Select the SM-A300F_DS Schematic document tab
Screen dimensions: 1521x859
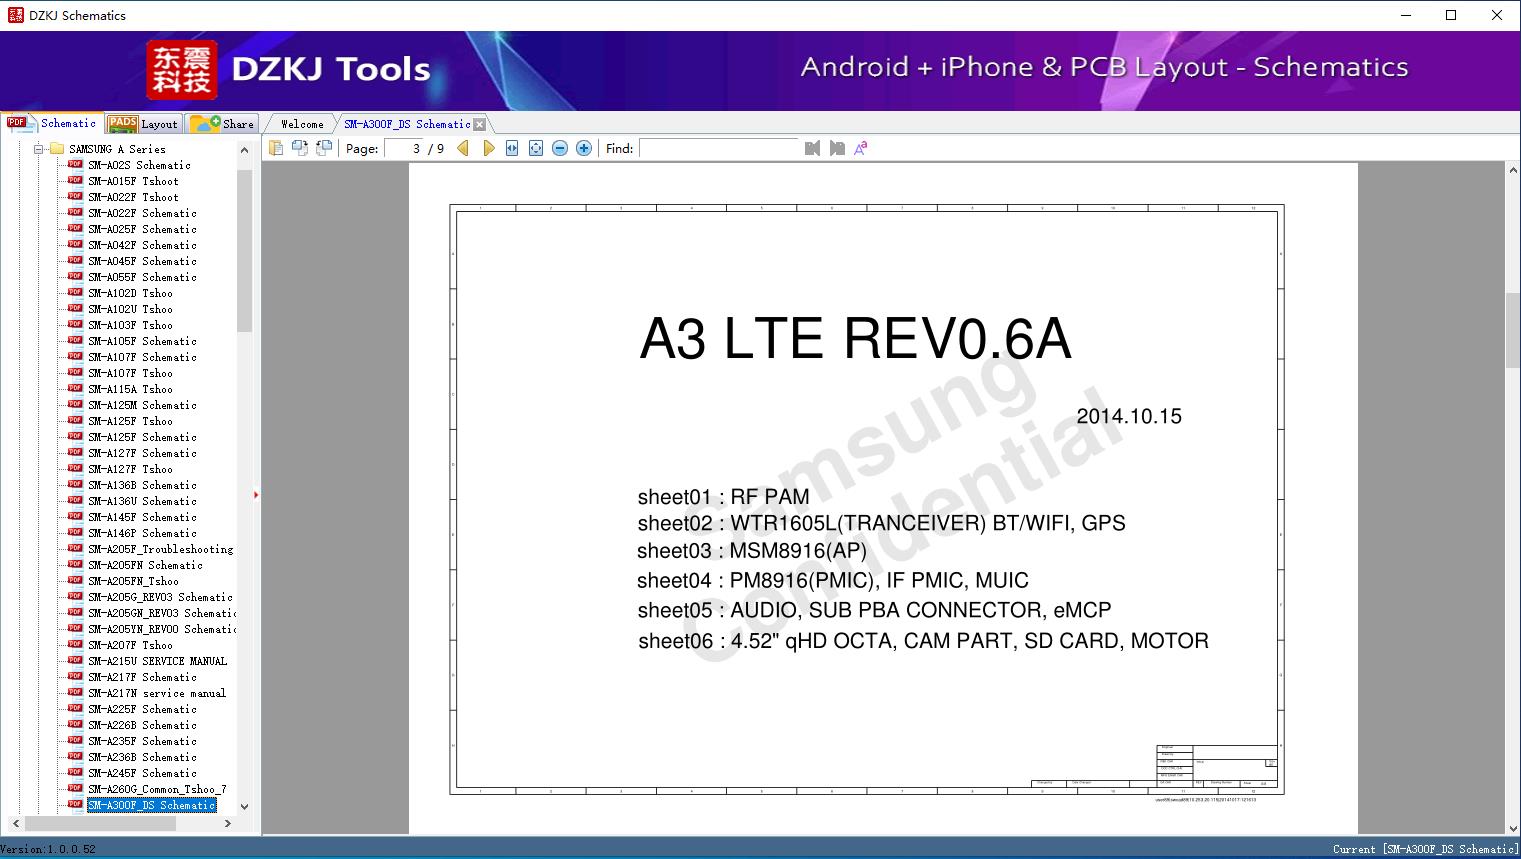pyautogui.click(x=407, y=124)
